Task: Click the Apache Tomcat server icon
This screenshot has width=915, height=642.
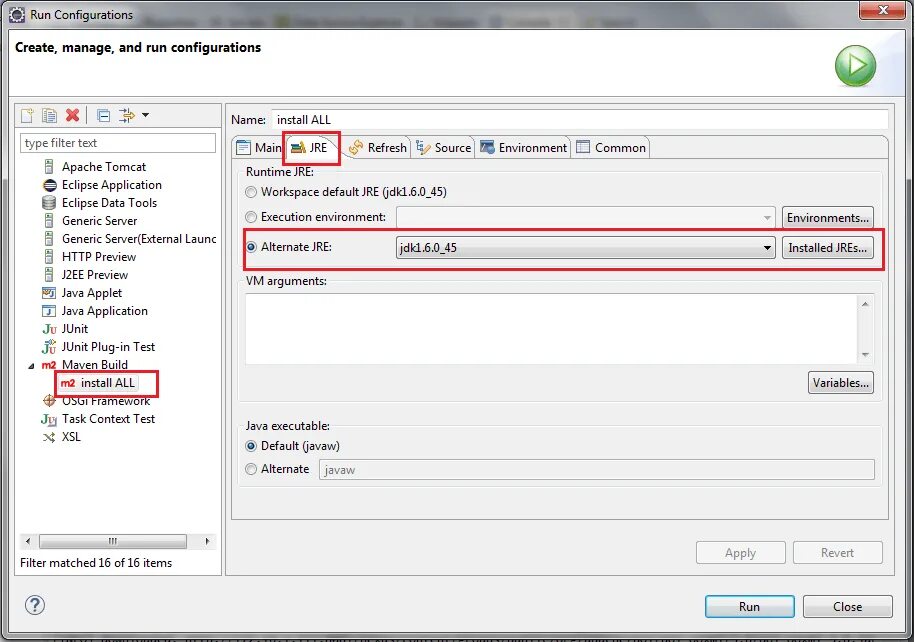Action: point(50,167)
